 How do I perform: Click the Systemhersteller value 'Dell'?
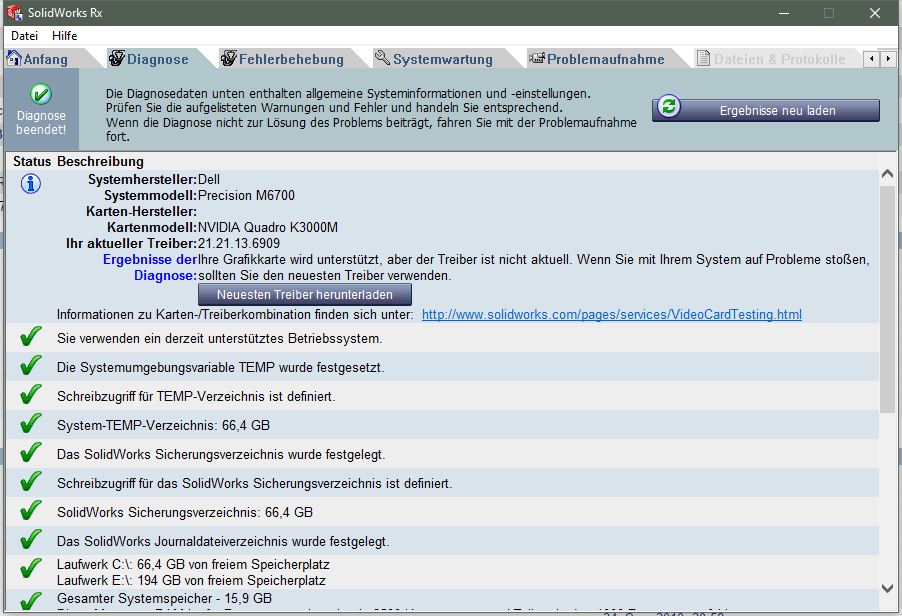[x=209, y=179]
